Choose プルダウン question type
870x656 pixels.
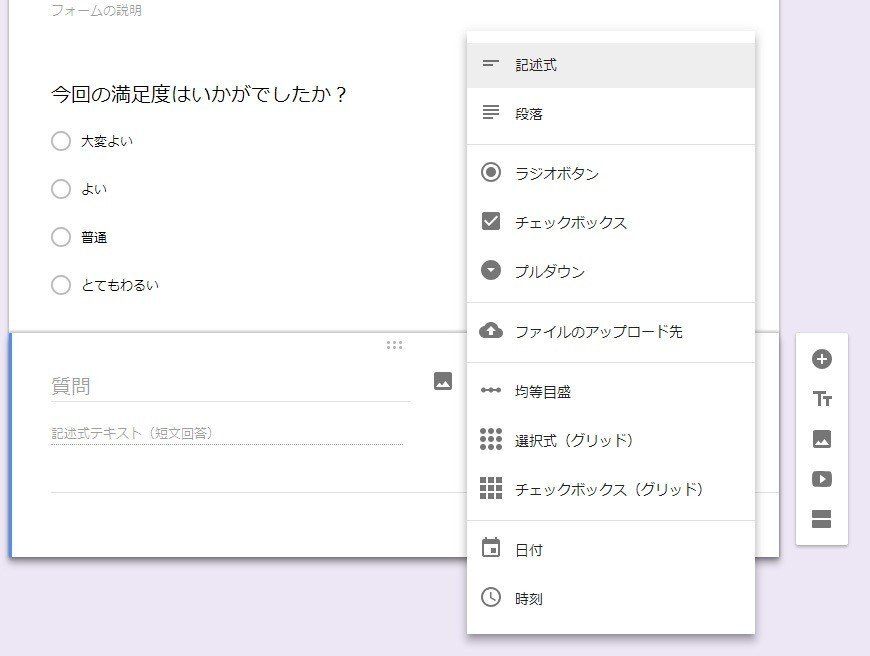[x=611, y=271]
